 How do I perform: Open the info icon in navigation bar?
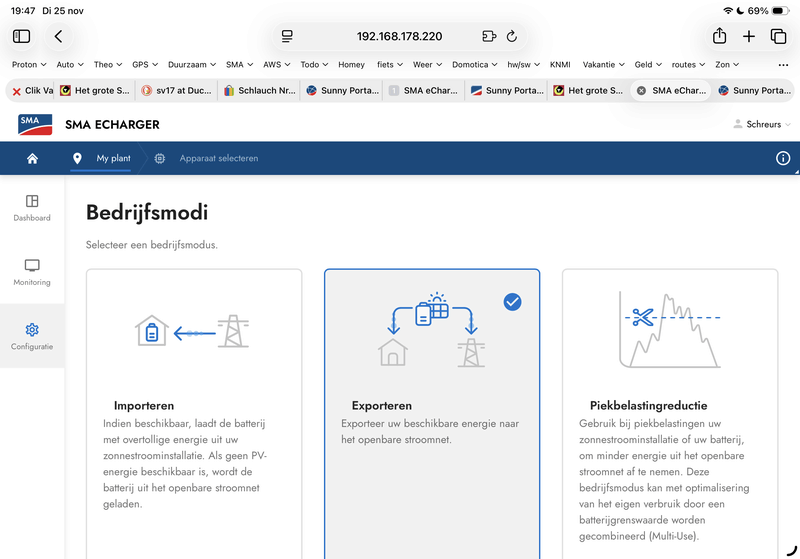[783, 158]
